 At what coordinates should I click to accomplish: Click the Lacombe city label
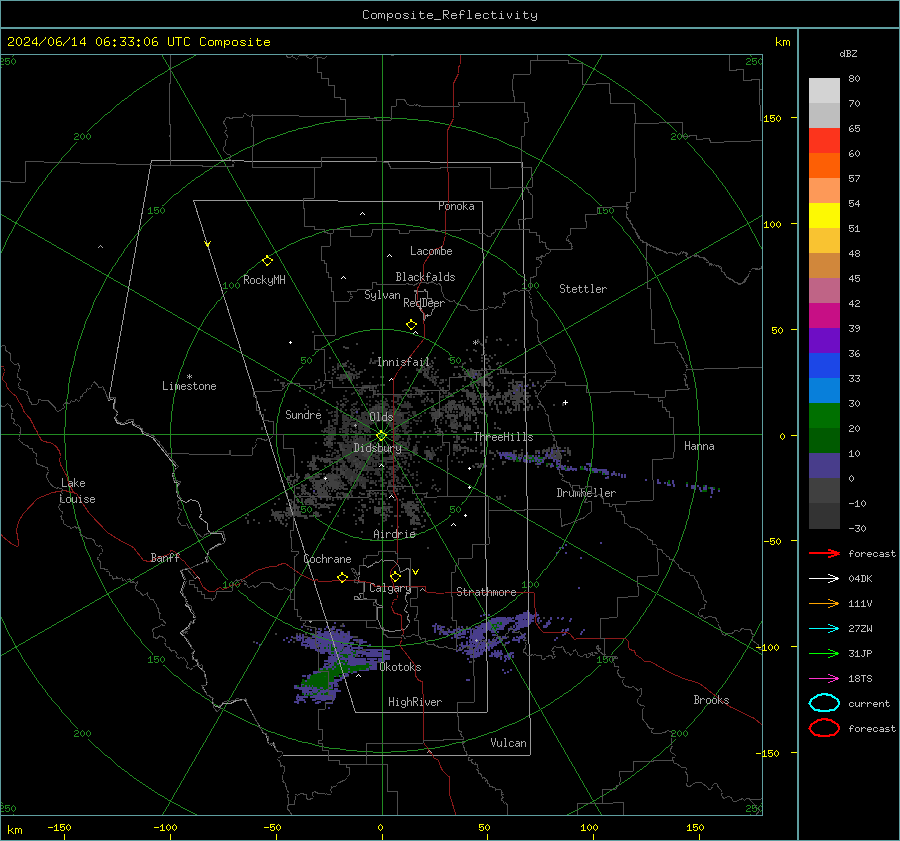pyautogui.click(x=431, y=251)
